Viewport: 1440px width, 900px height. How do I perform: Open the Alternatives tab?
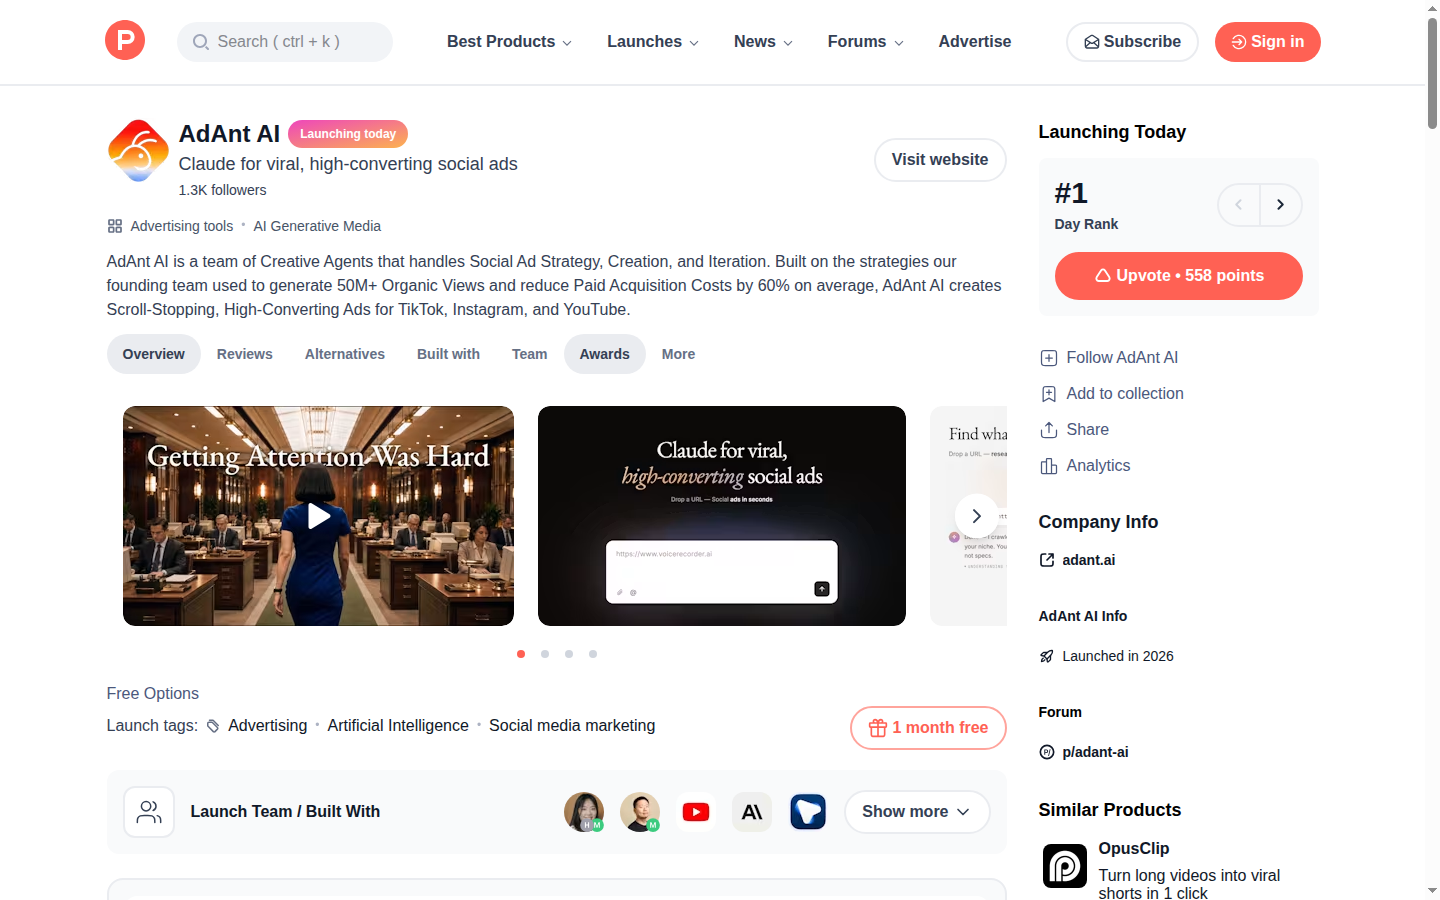click(x=345, y=354)
